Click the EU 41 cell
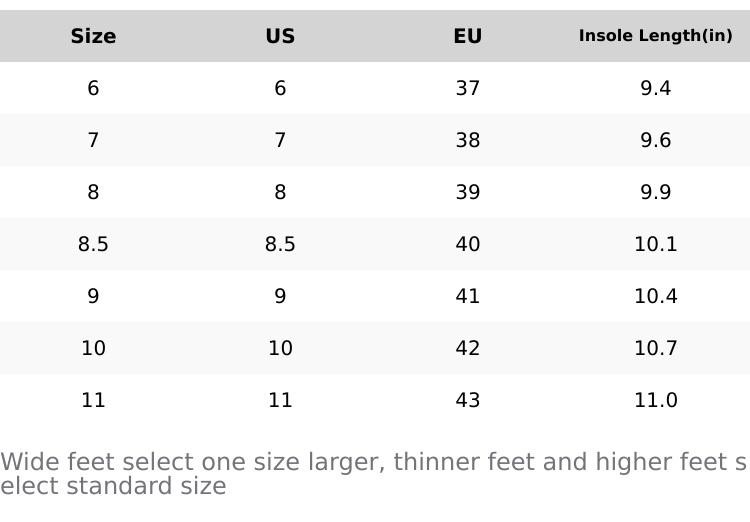This screenshot has width=750, height=522. coord(468,296)
